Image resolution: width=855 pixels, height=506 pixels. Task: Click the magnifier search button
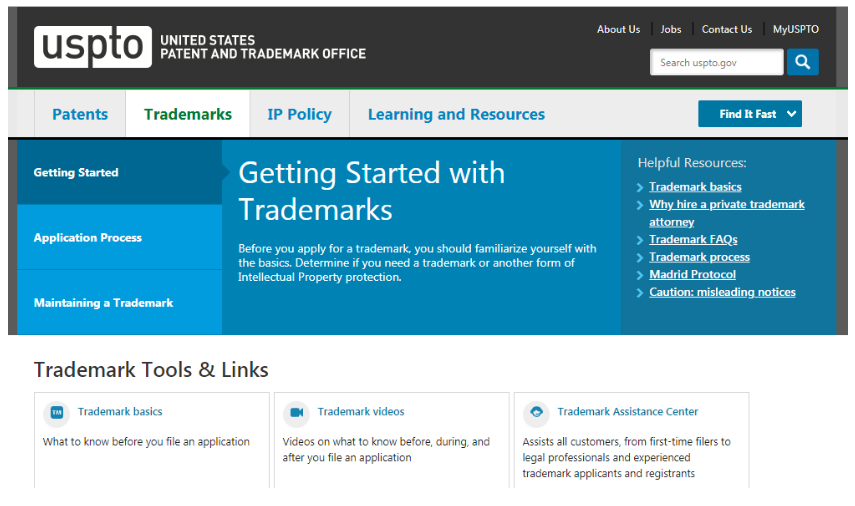click(802, 62)
